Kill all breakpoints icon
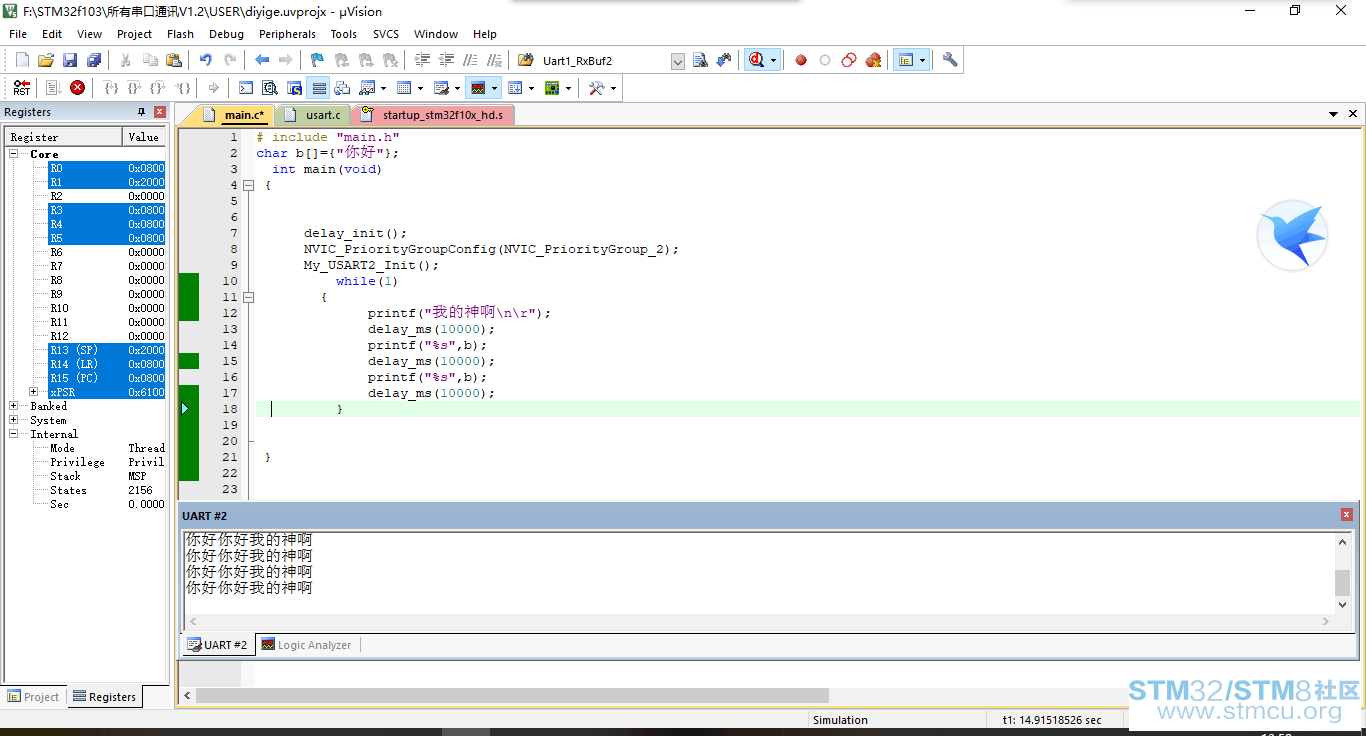Image resolution: width=1366 pixels, height=736 pixels. (873, 60)
